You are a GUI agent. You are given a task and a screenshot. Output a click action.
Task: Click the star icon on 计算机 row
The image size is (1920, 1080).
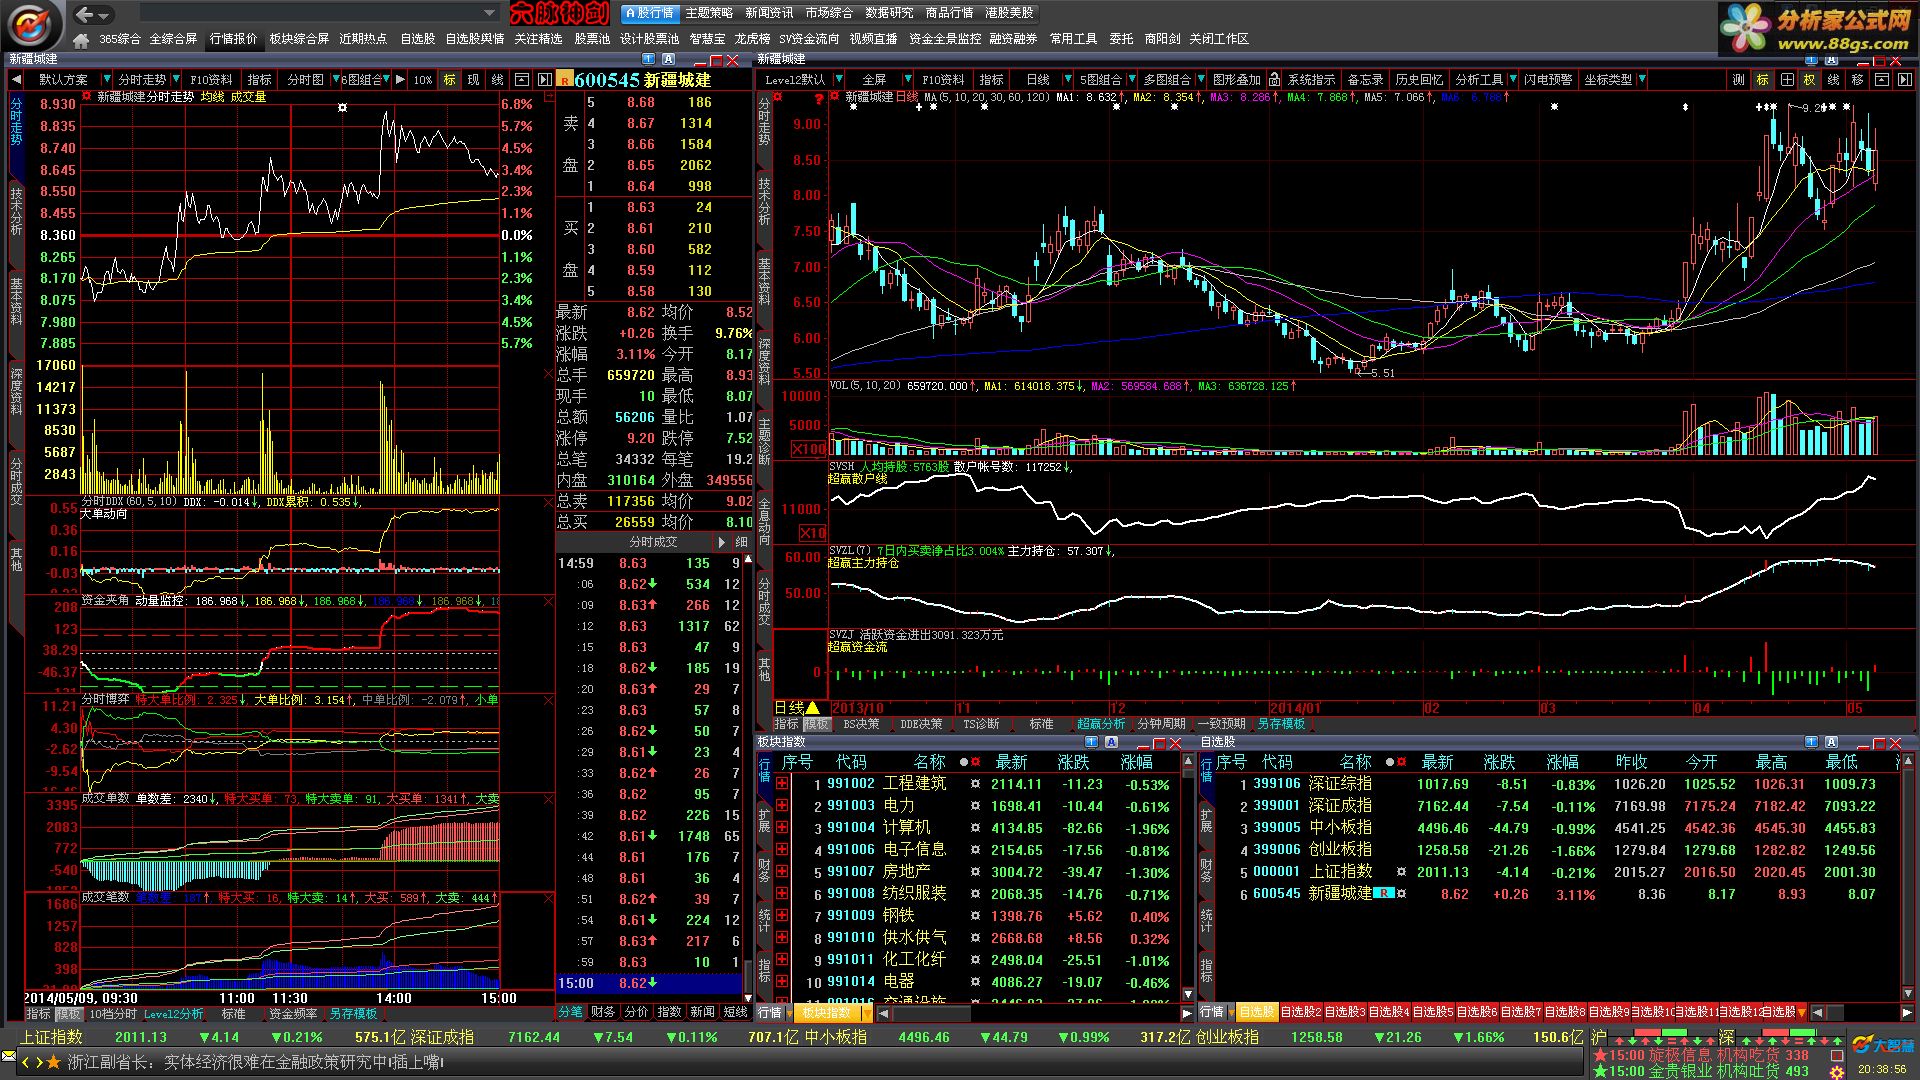click(975, 828)
